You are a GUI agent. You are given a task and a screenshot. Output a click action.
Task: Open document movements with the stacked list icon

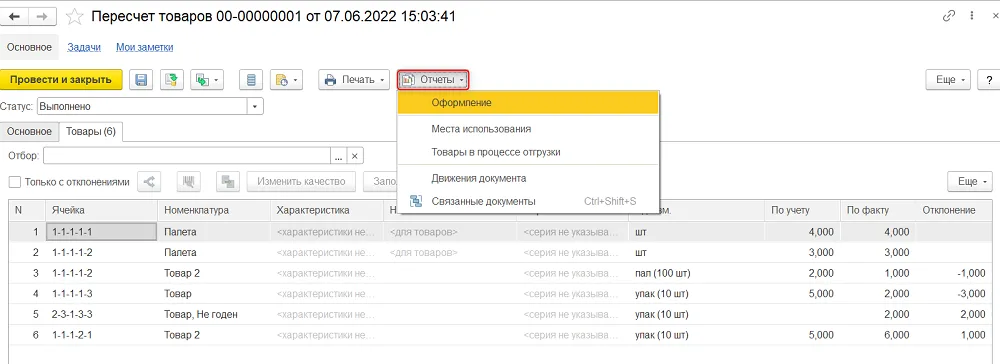coord(251,80)
